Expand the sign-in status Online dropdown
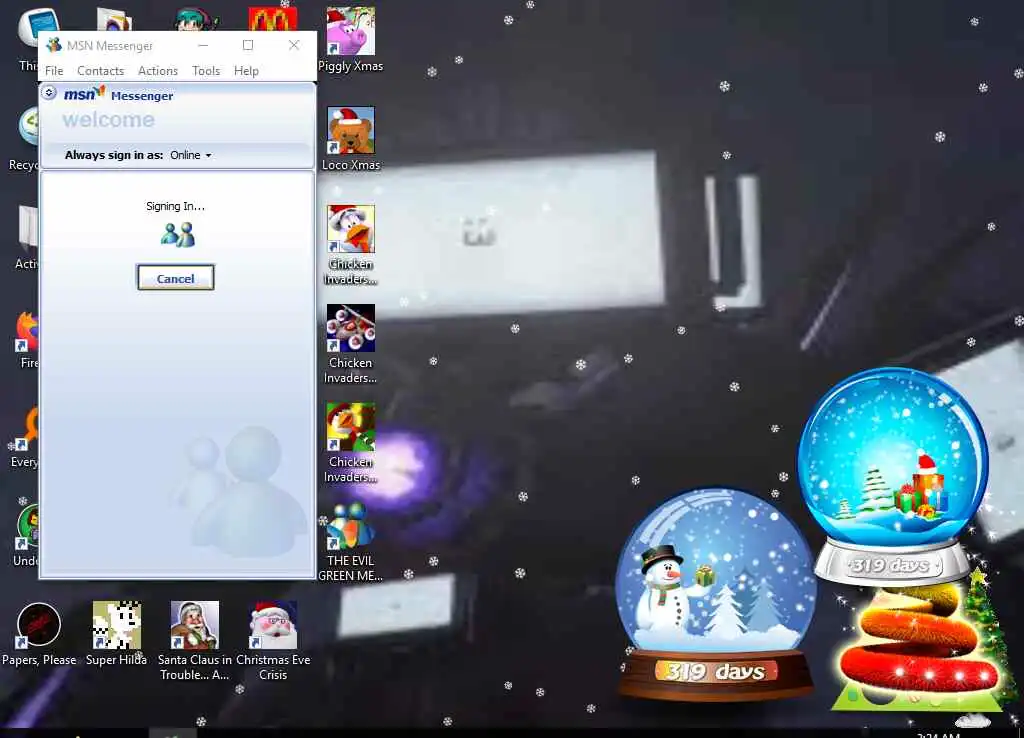 coord(191,155)
